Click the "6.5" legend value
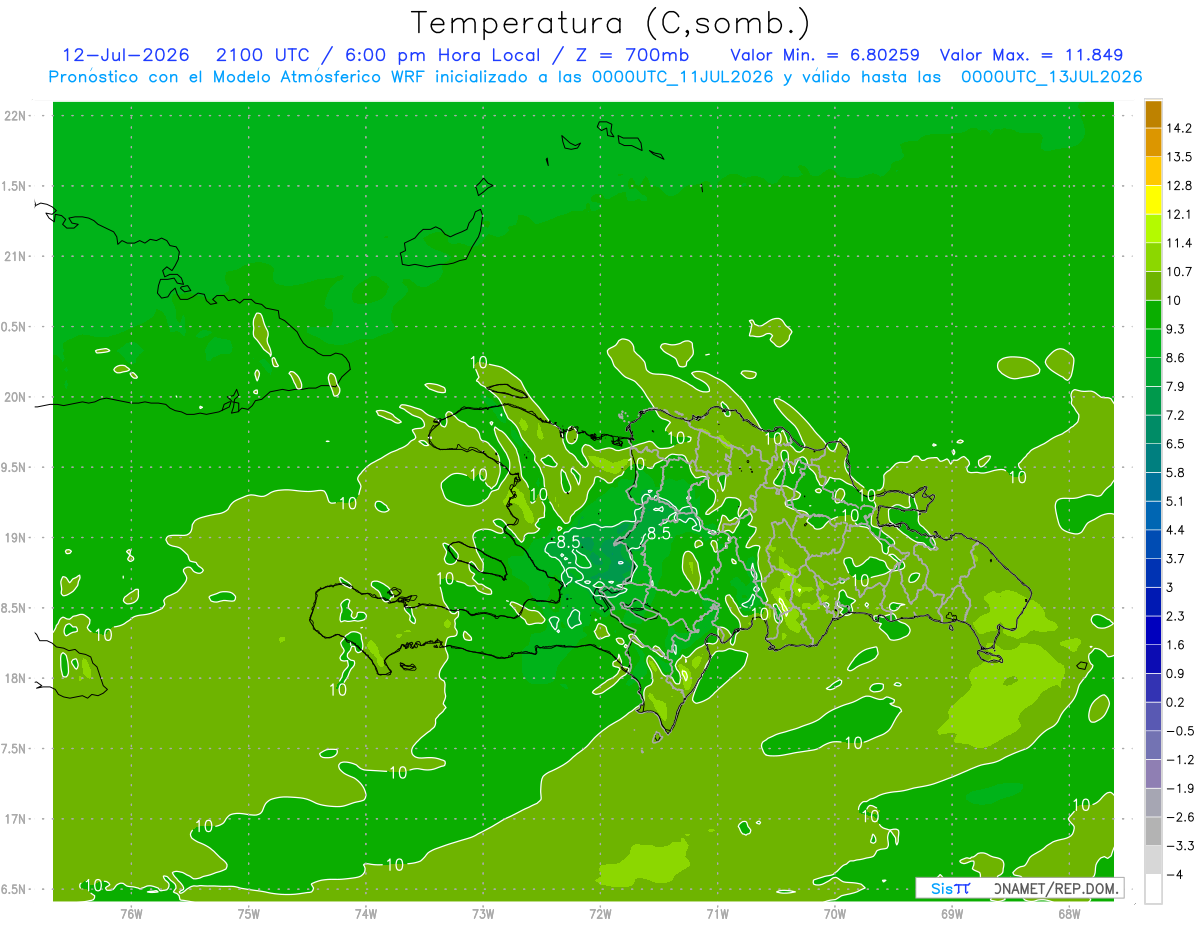1200x927 pixels. 1176,444
